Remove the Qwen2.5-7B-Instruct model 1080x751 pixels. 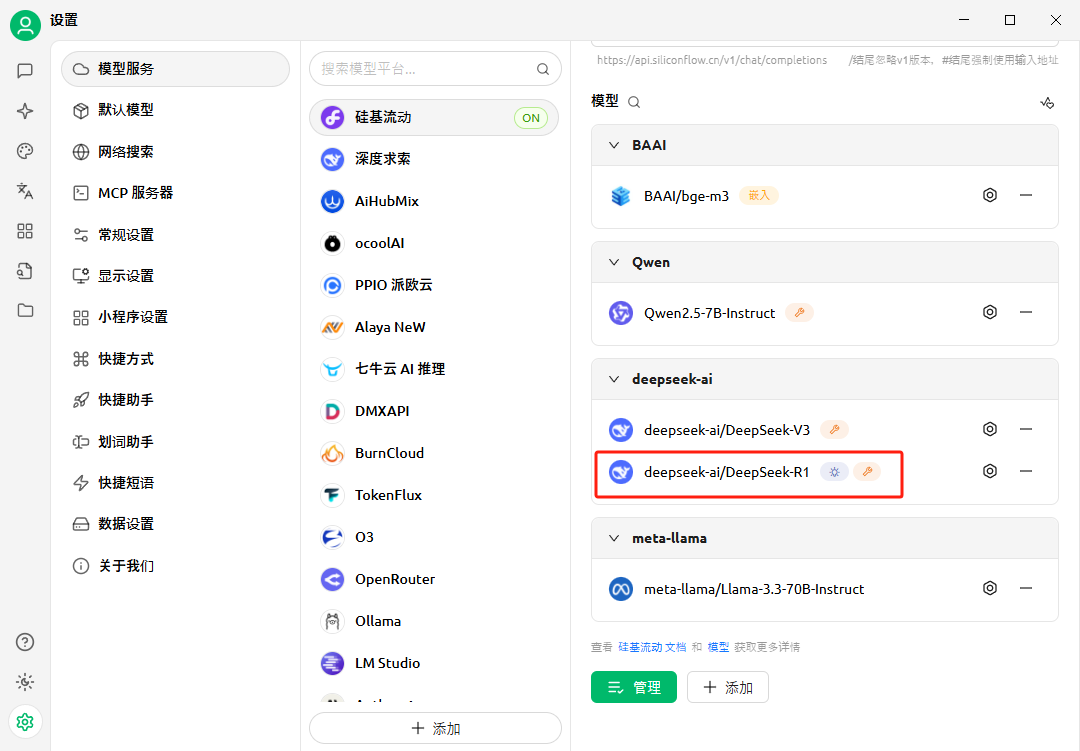pos(1026,312)
